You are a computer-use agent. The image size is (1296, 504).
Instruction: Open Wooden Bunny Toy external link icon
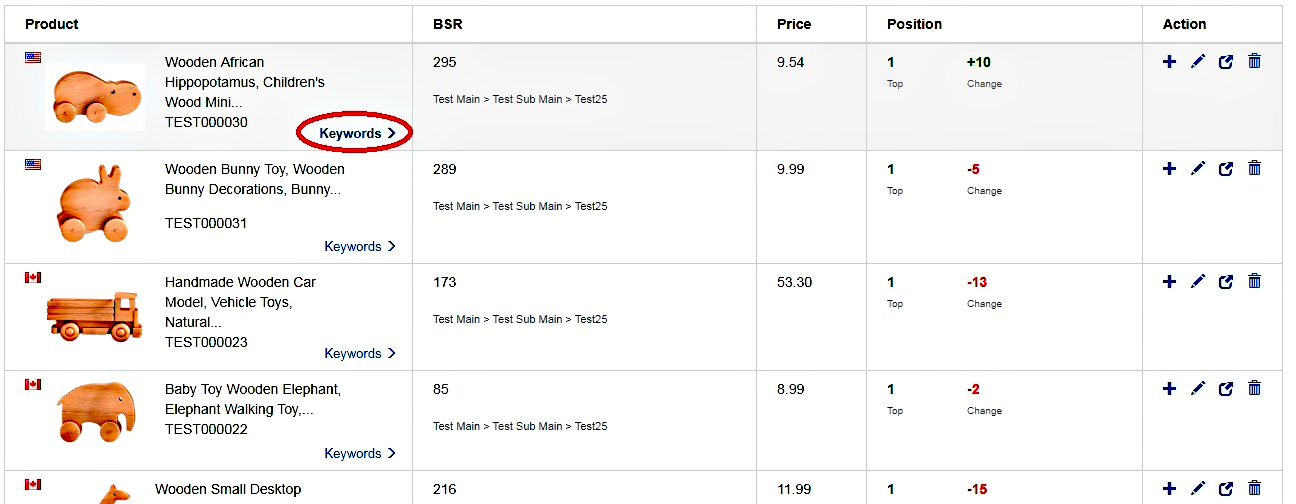1226,169
